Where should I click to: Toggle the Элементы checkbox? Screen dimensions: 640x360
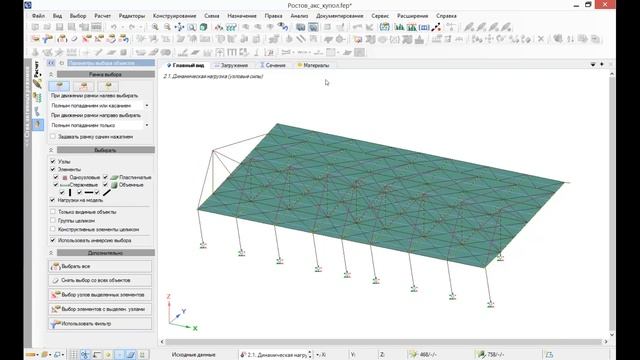point(53,169)
